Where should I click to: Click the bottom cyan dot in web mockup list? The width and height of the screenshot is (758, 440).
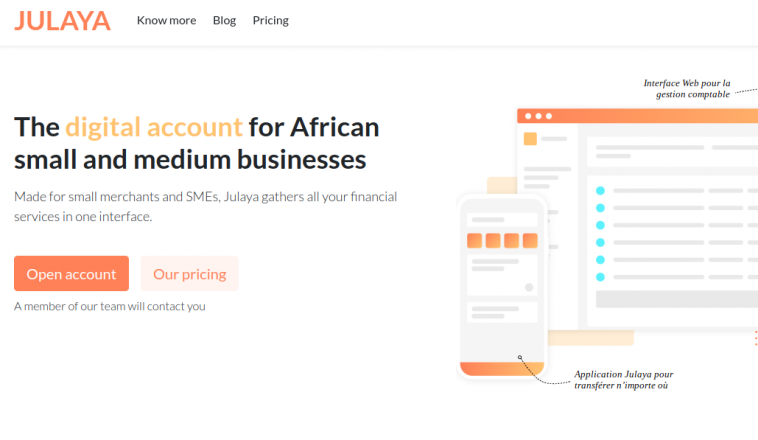600,276
